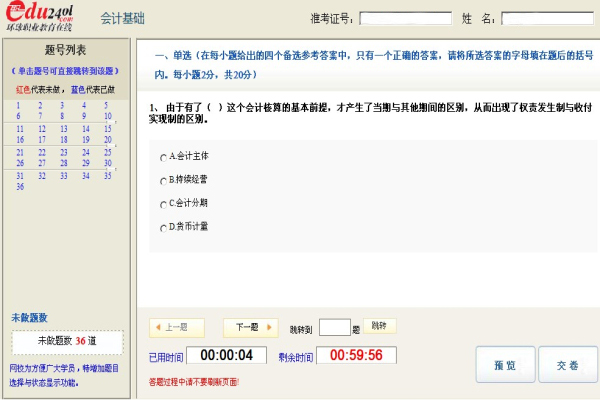Select question 23 in the question list
600x400 pixels.
(63, 152)
